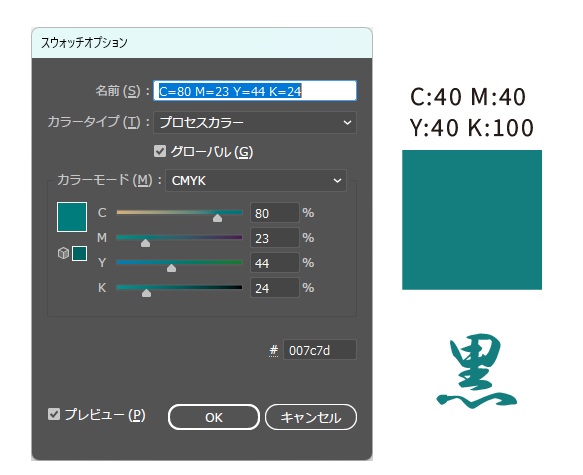This screenshot has width=583, height=475.
Task: Click the out-of-gamut cube warning icon
Action: pos(63,253)
